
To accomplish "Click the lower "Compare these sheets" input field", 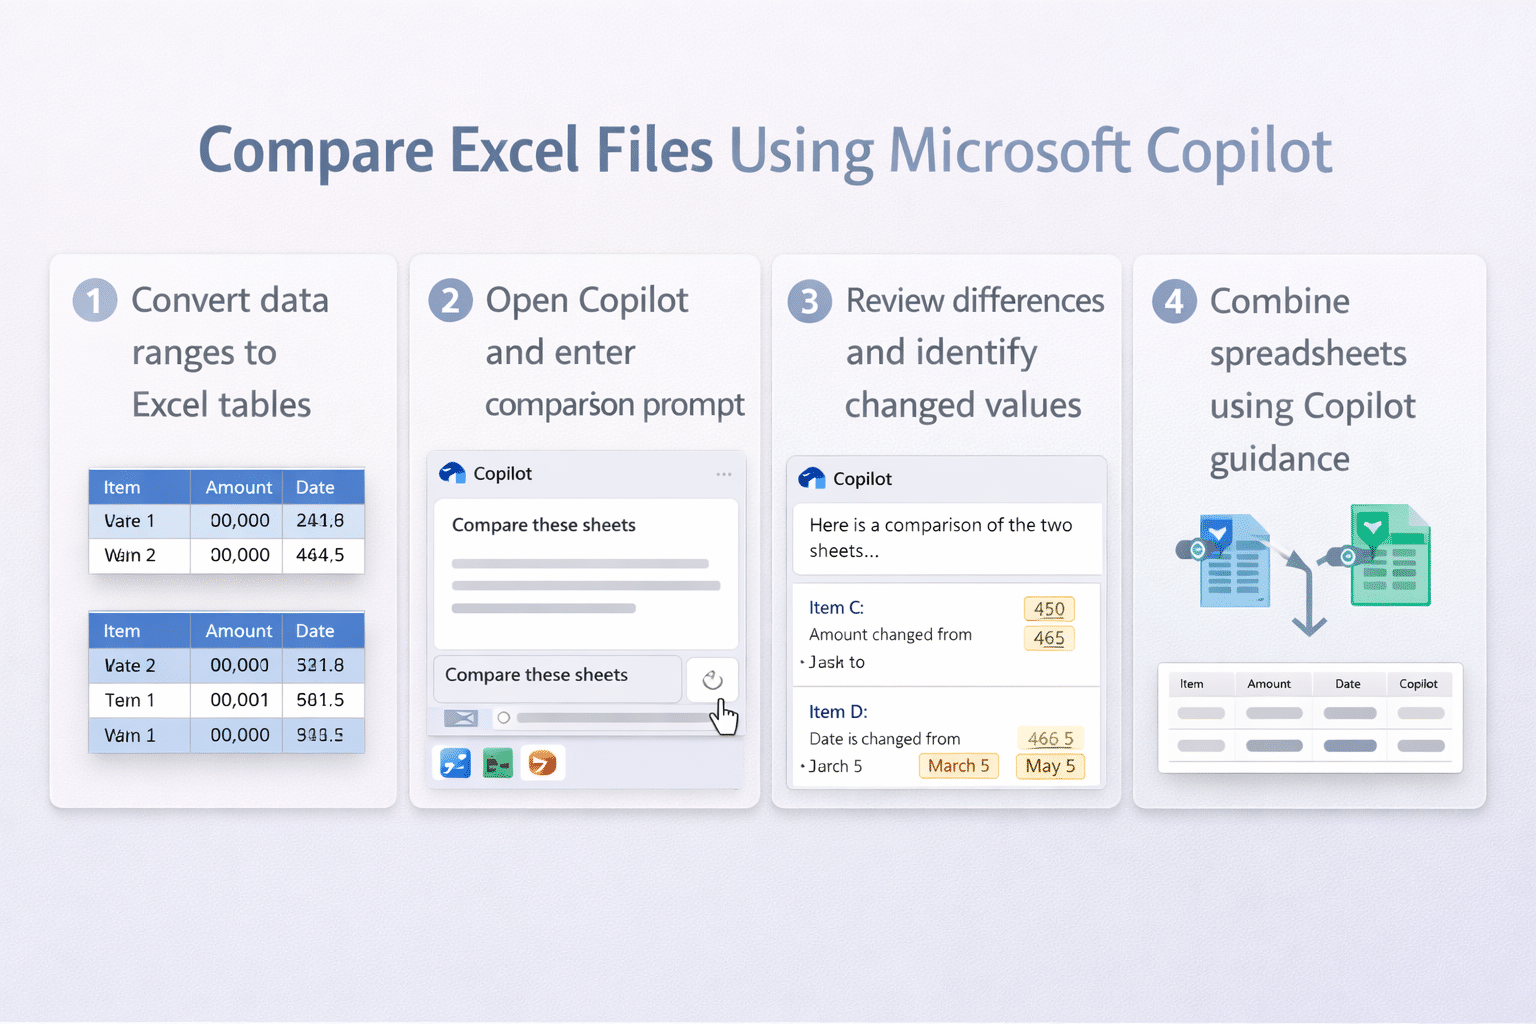I will 557,676.
